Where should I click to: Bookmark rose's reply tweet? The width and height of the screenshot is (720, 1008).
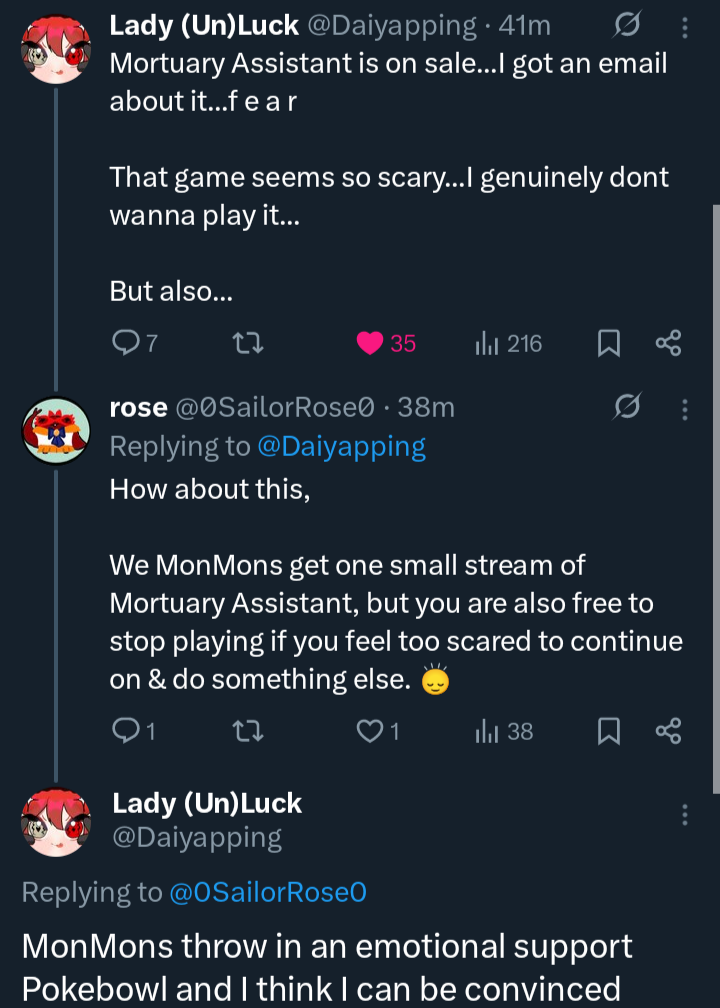608,732
